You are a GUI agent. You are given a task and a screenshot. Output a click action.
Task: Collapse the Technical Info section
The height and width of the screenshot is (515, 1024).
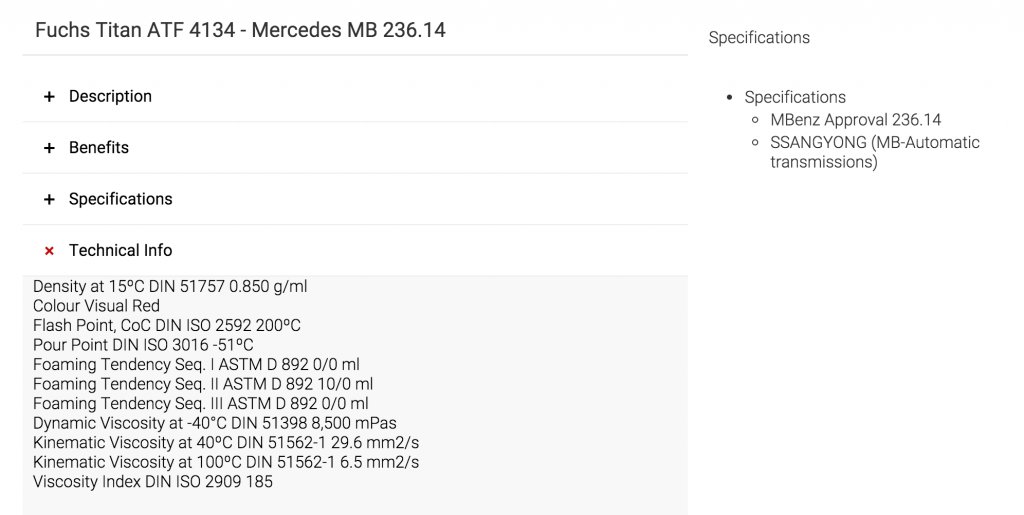pos(120,251)
